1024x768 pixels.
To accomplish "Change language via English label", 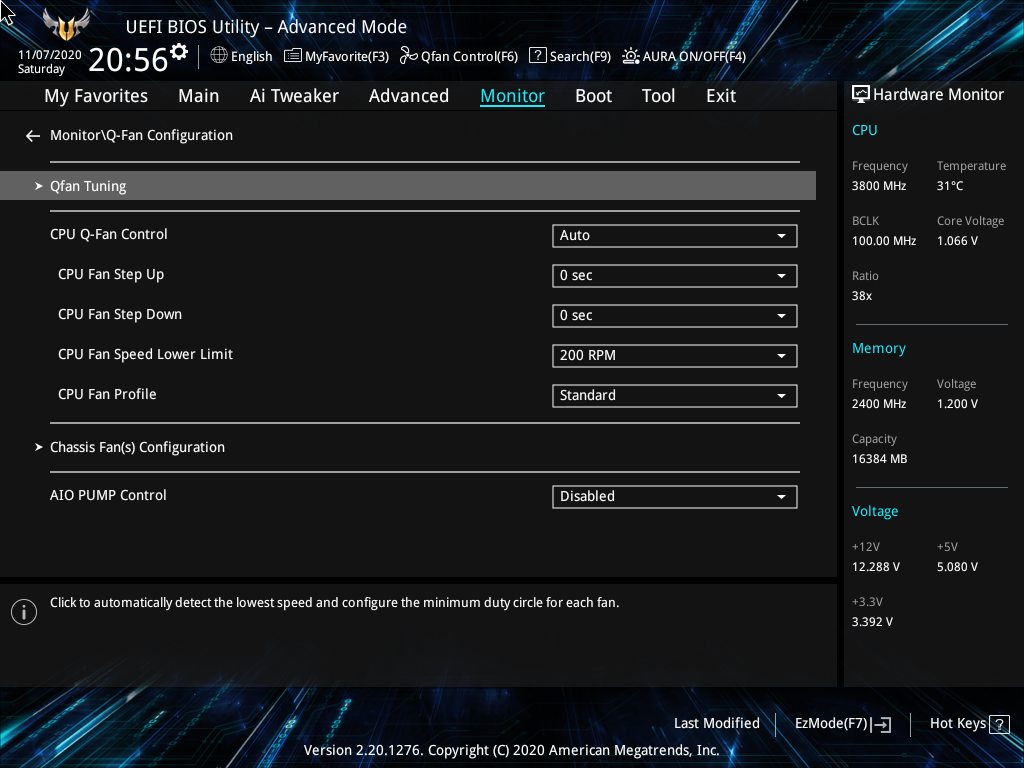I will pyautogui.click(x=251, y=57).
